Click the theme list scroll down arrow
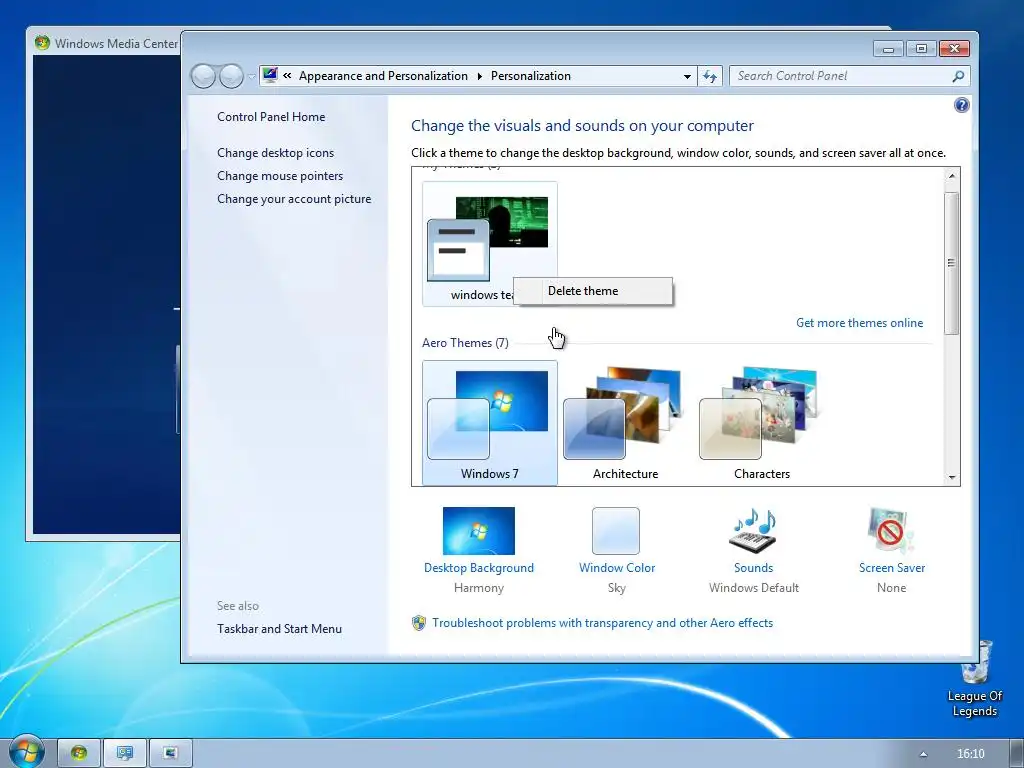Image resolution: width=1024 pixels, height=768 pixels. pyautogui.click(x=952, y=477)
